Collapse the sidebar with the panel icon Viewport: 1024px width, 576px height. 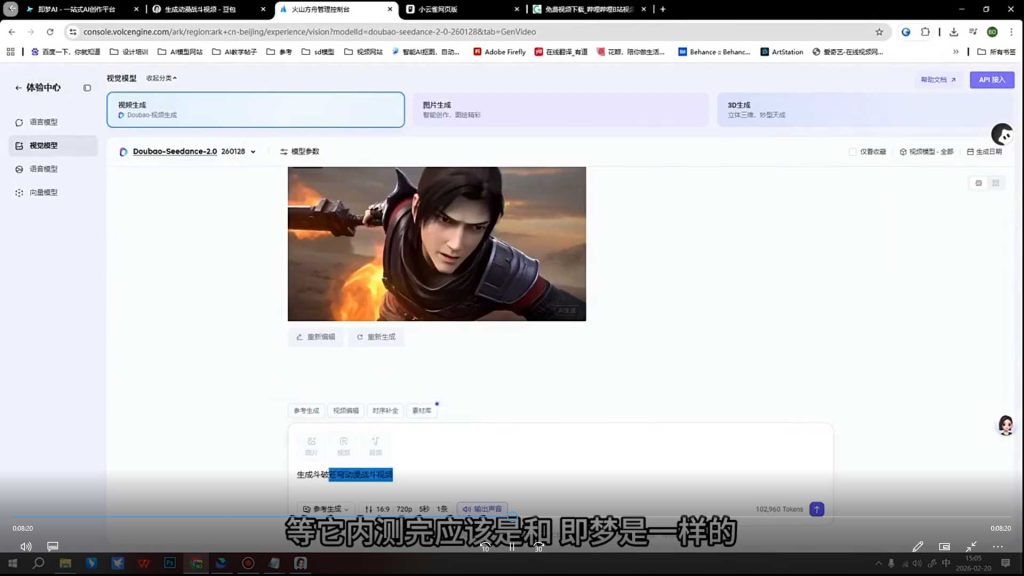[87, 88]
